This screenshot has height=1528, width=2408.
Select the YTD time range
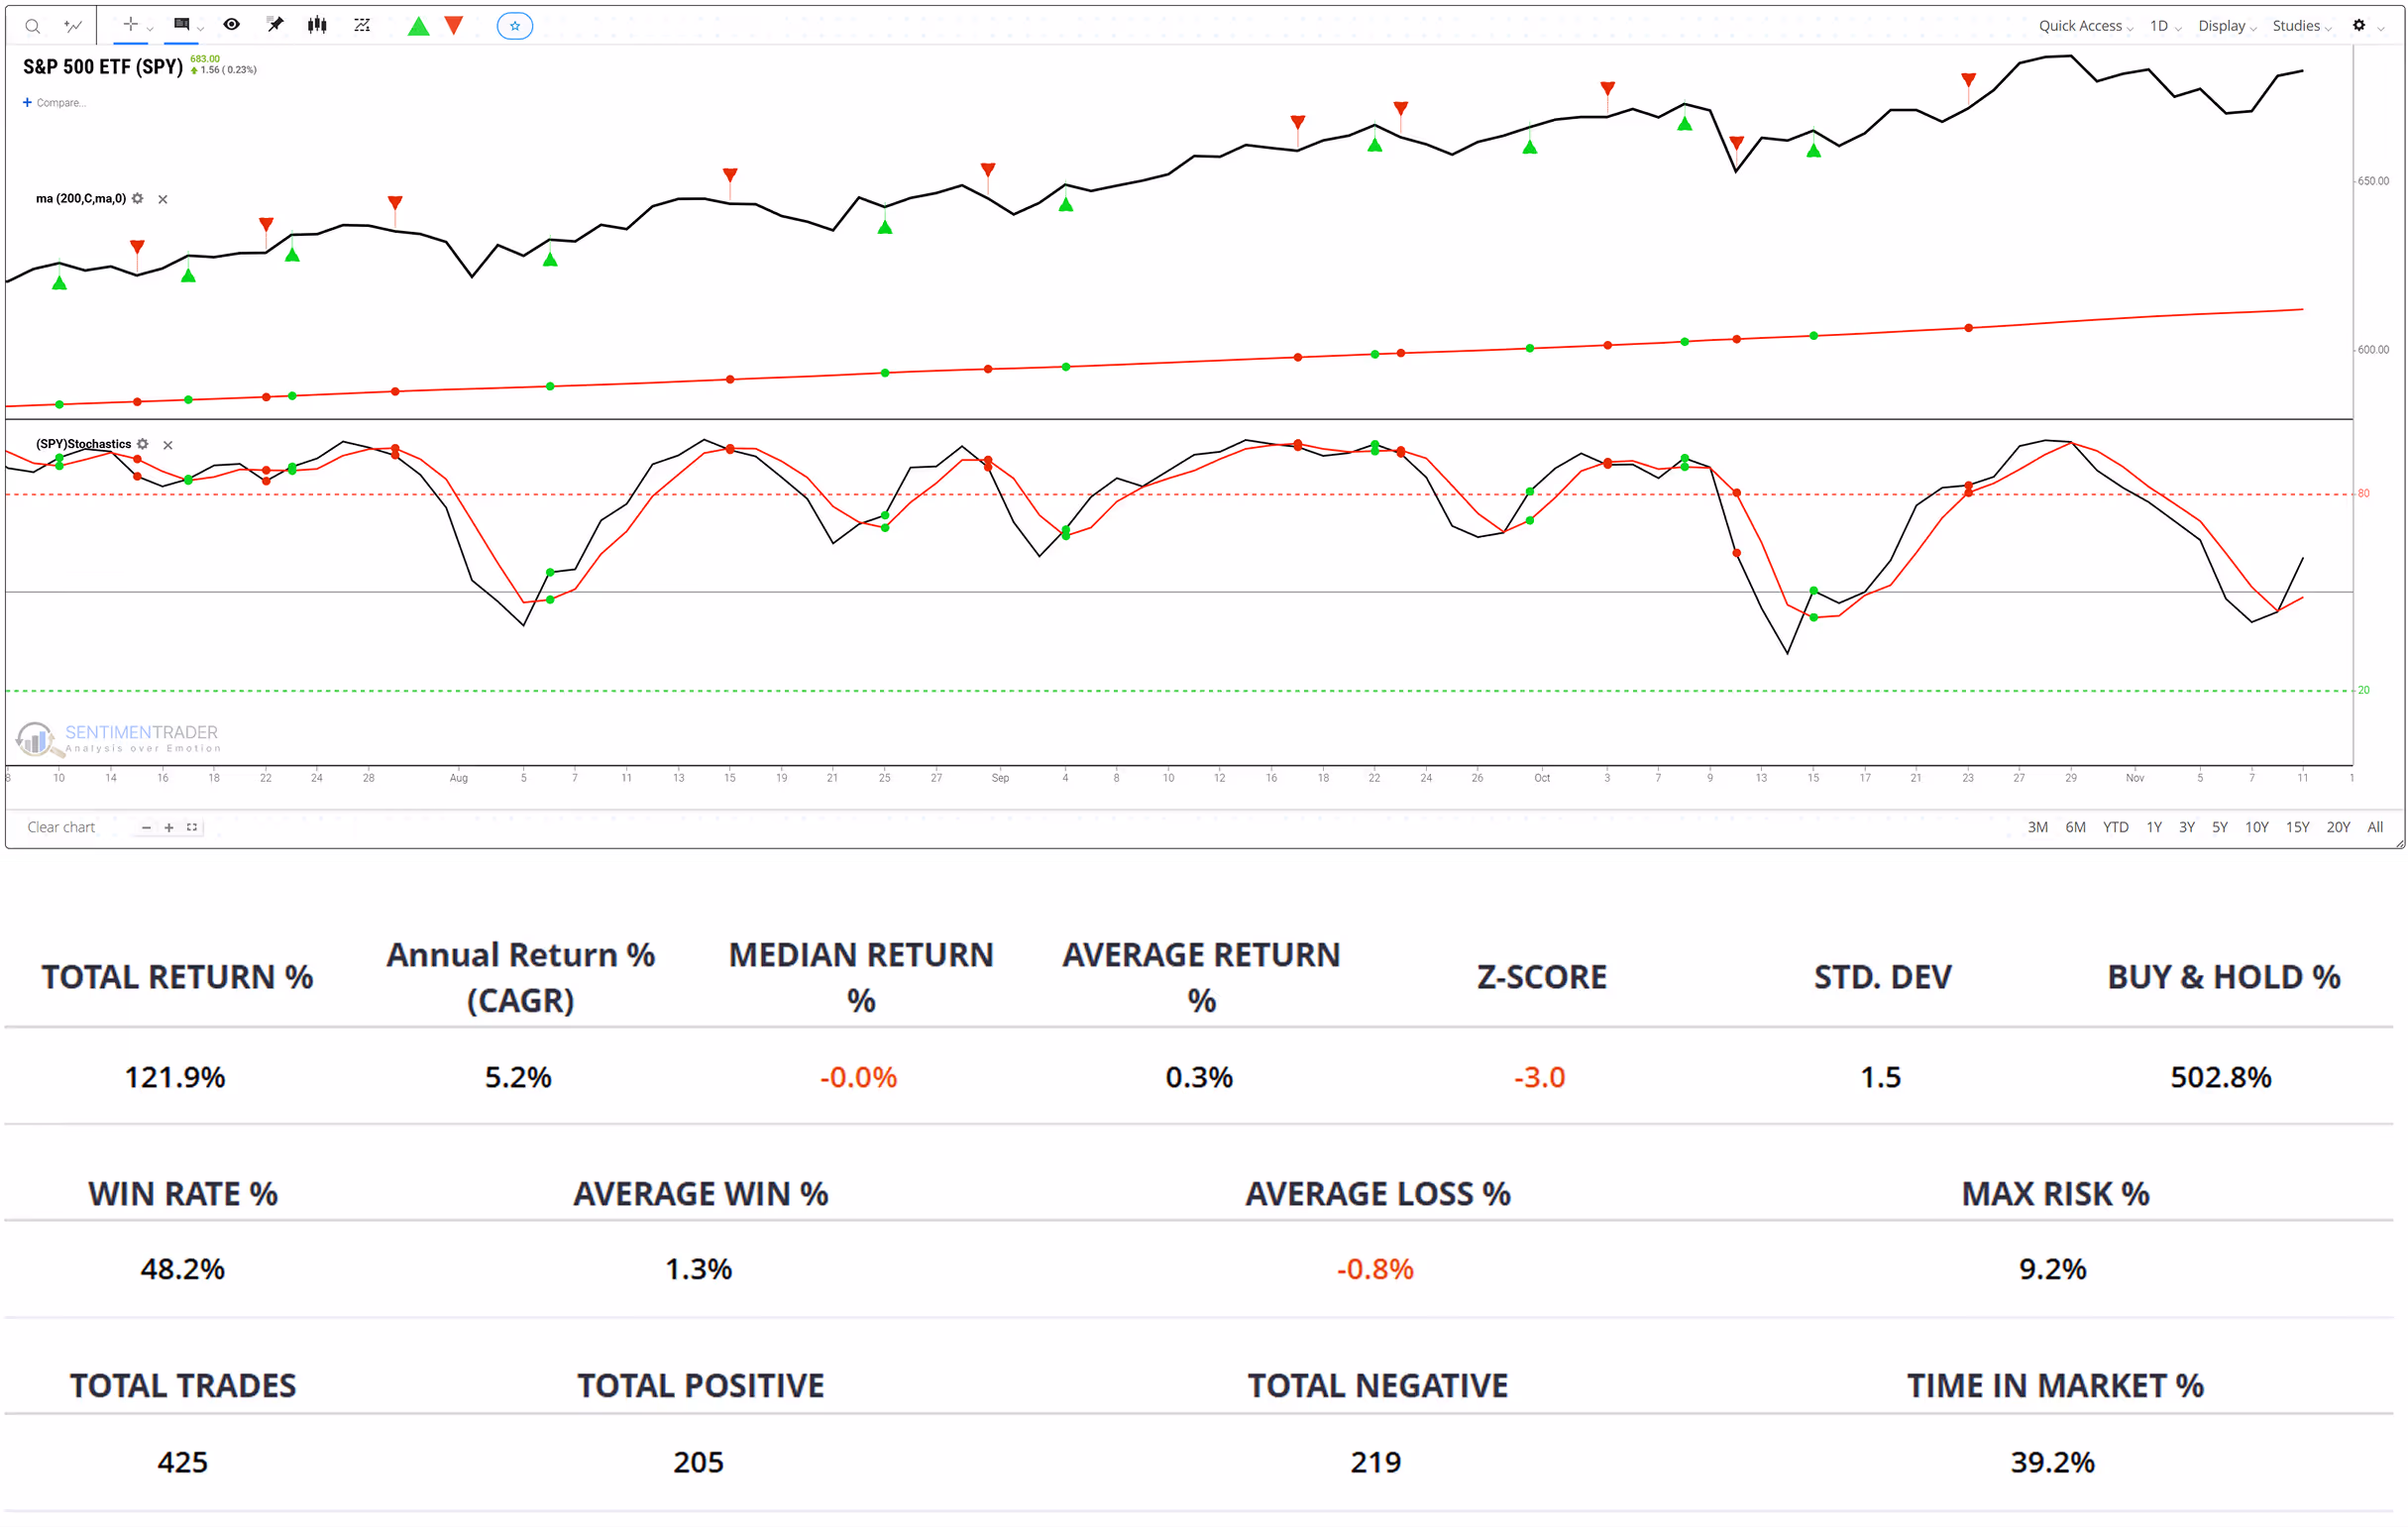(x=2115, y=827)
